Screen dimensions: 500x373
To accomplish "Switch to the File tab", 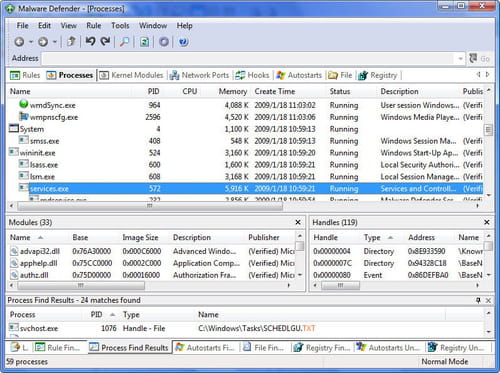I will point(340,75).
